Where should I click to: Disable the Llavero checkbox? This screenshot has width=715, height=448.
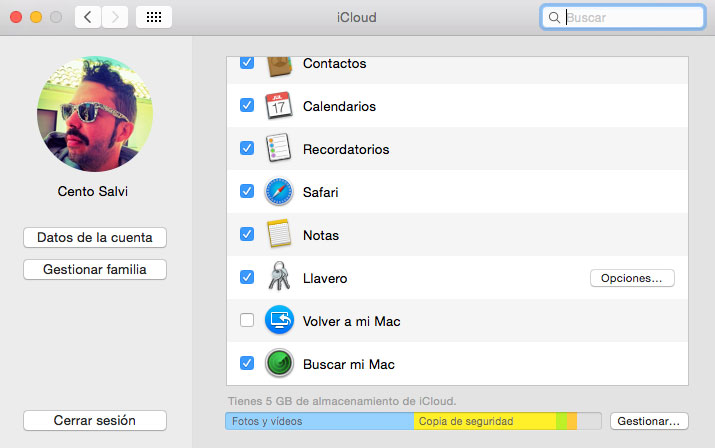(x=247, y=277)
